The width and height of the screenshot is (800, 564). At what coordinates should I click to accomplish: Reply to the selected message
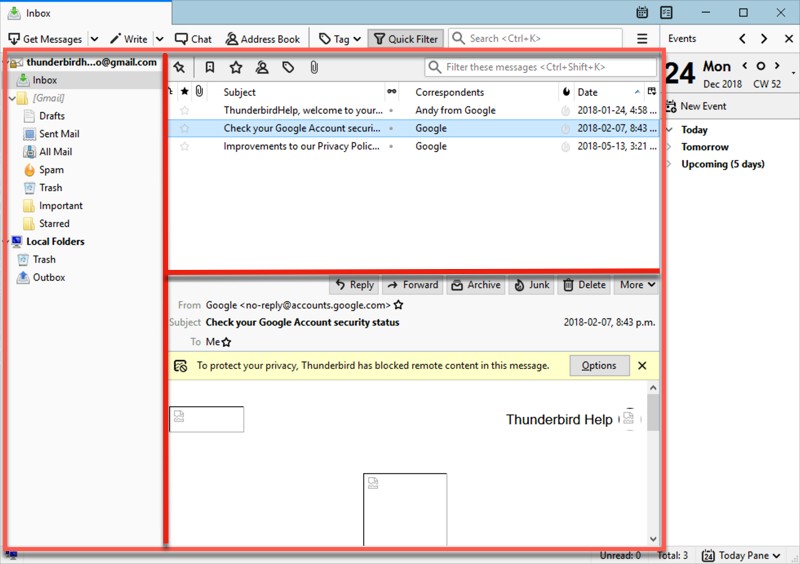pyautogui.click(x=354, y=285)
